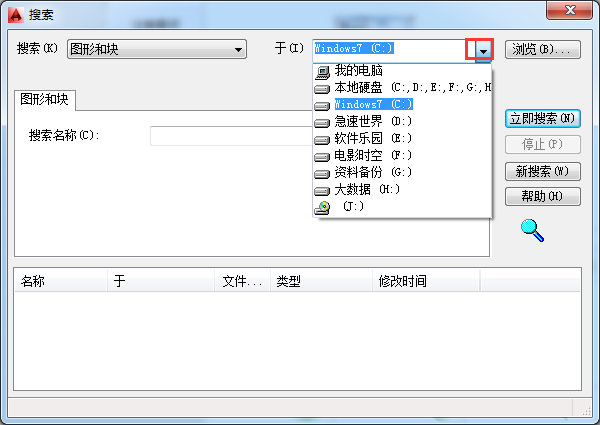Image resolution: width=600 pixels, height=425 pixels.
Task: Select Windows7 (C:) in dropdown list
Action: 402,104
